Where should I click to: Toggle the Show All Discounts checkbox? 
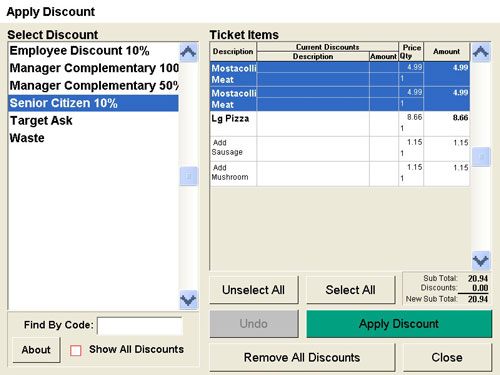coord(76,350)
